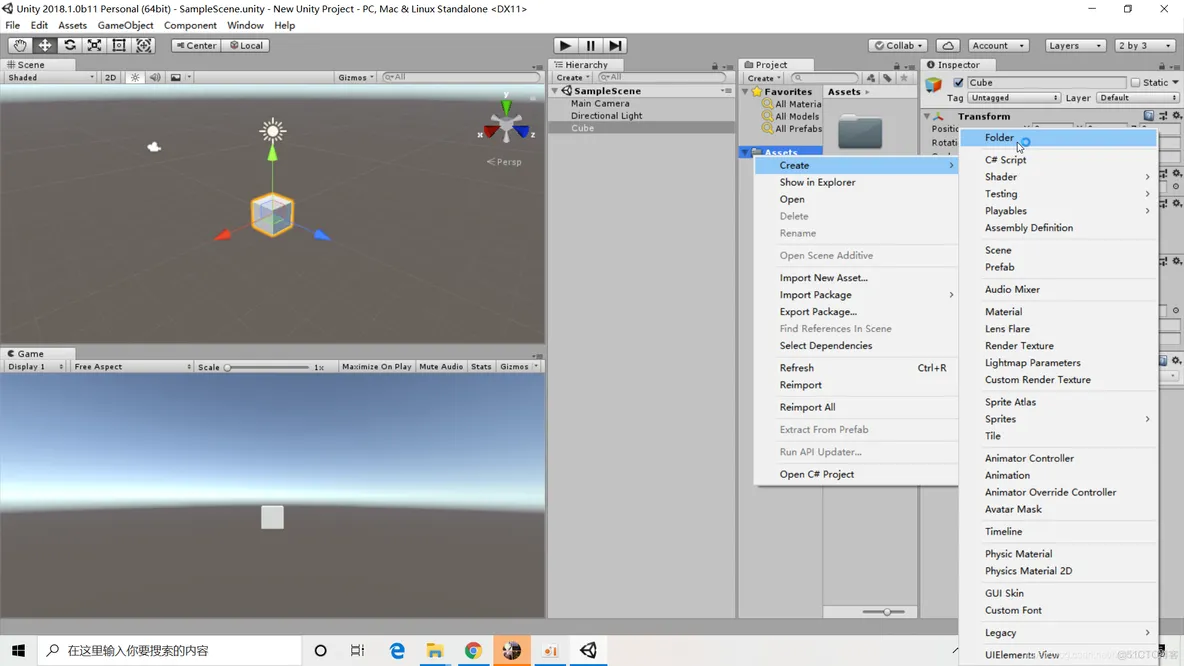The image size is (1184, 666).
Task: Select the Hand tool in the toolbar
Action: point(19,45)
